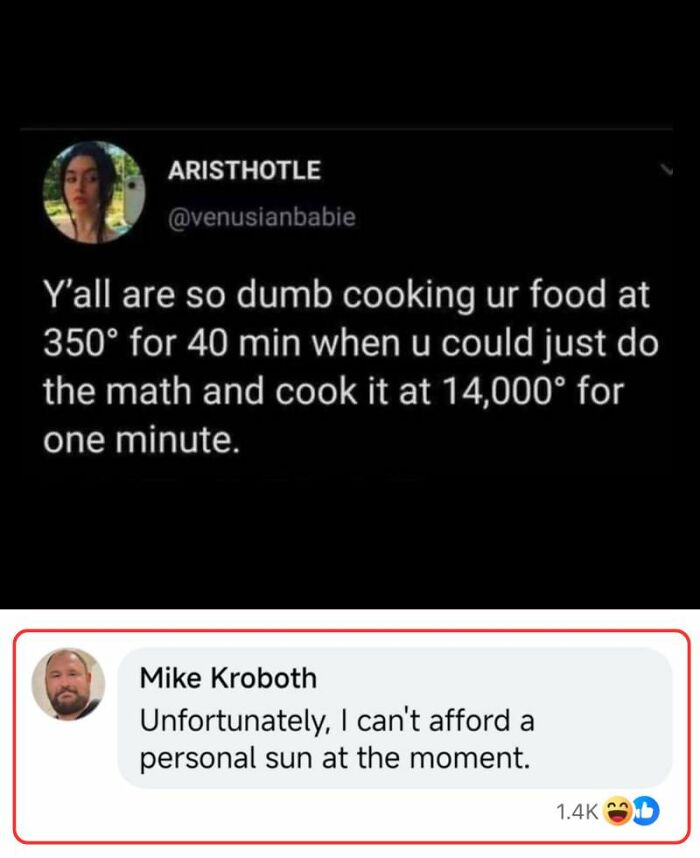Select the ARISTHOTLE display name

click(243, 171)
